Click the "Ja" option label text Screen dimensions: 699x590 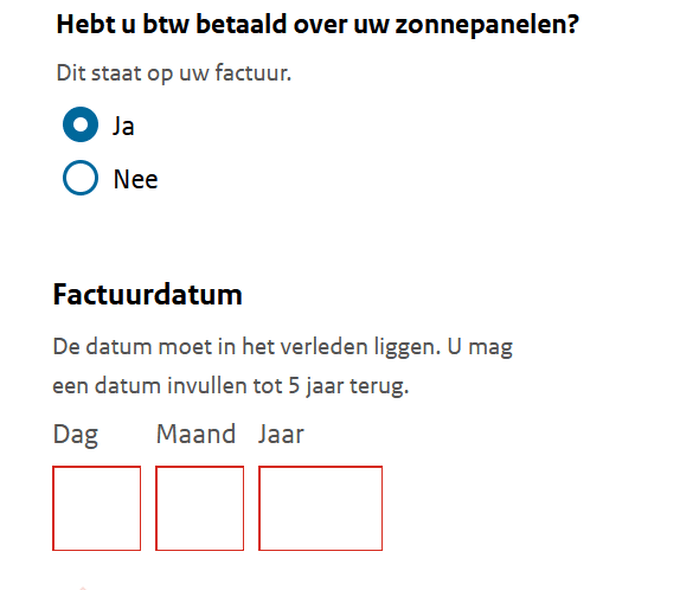124,127
